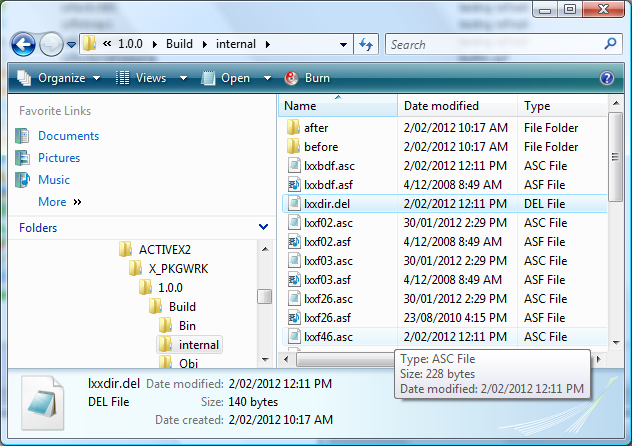Expand the Open dropdown arrow
Screen dimensions: 632x446
tap(267, 78)
